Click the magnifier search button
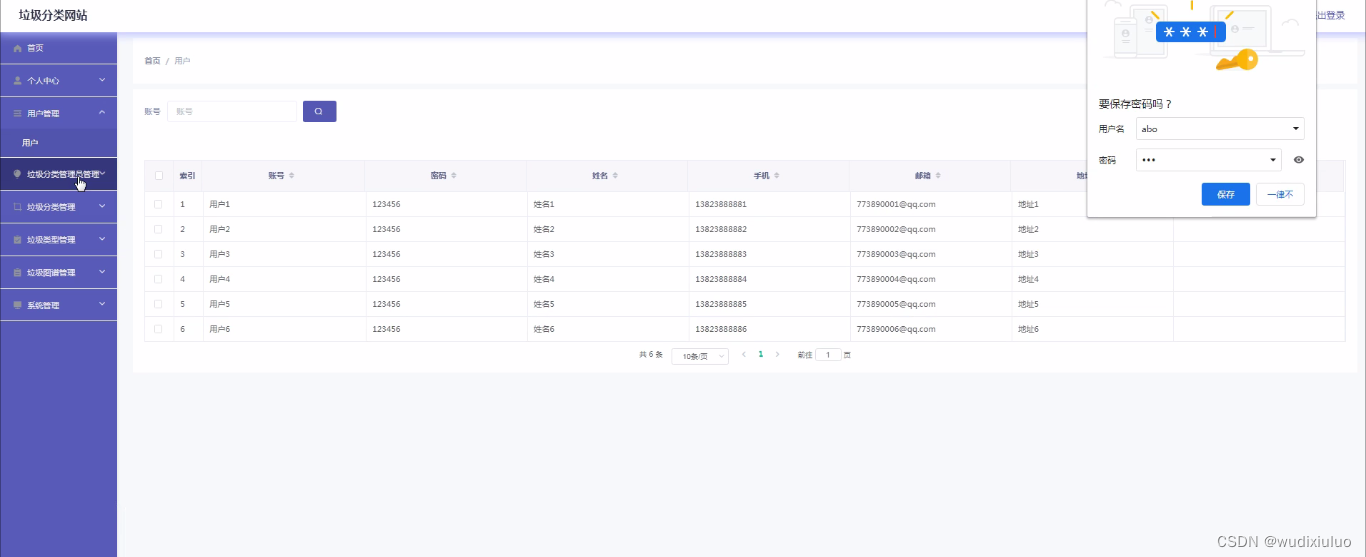Image resolution: width=1366 pixels, height=557 pixels. coord(319,112)
